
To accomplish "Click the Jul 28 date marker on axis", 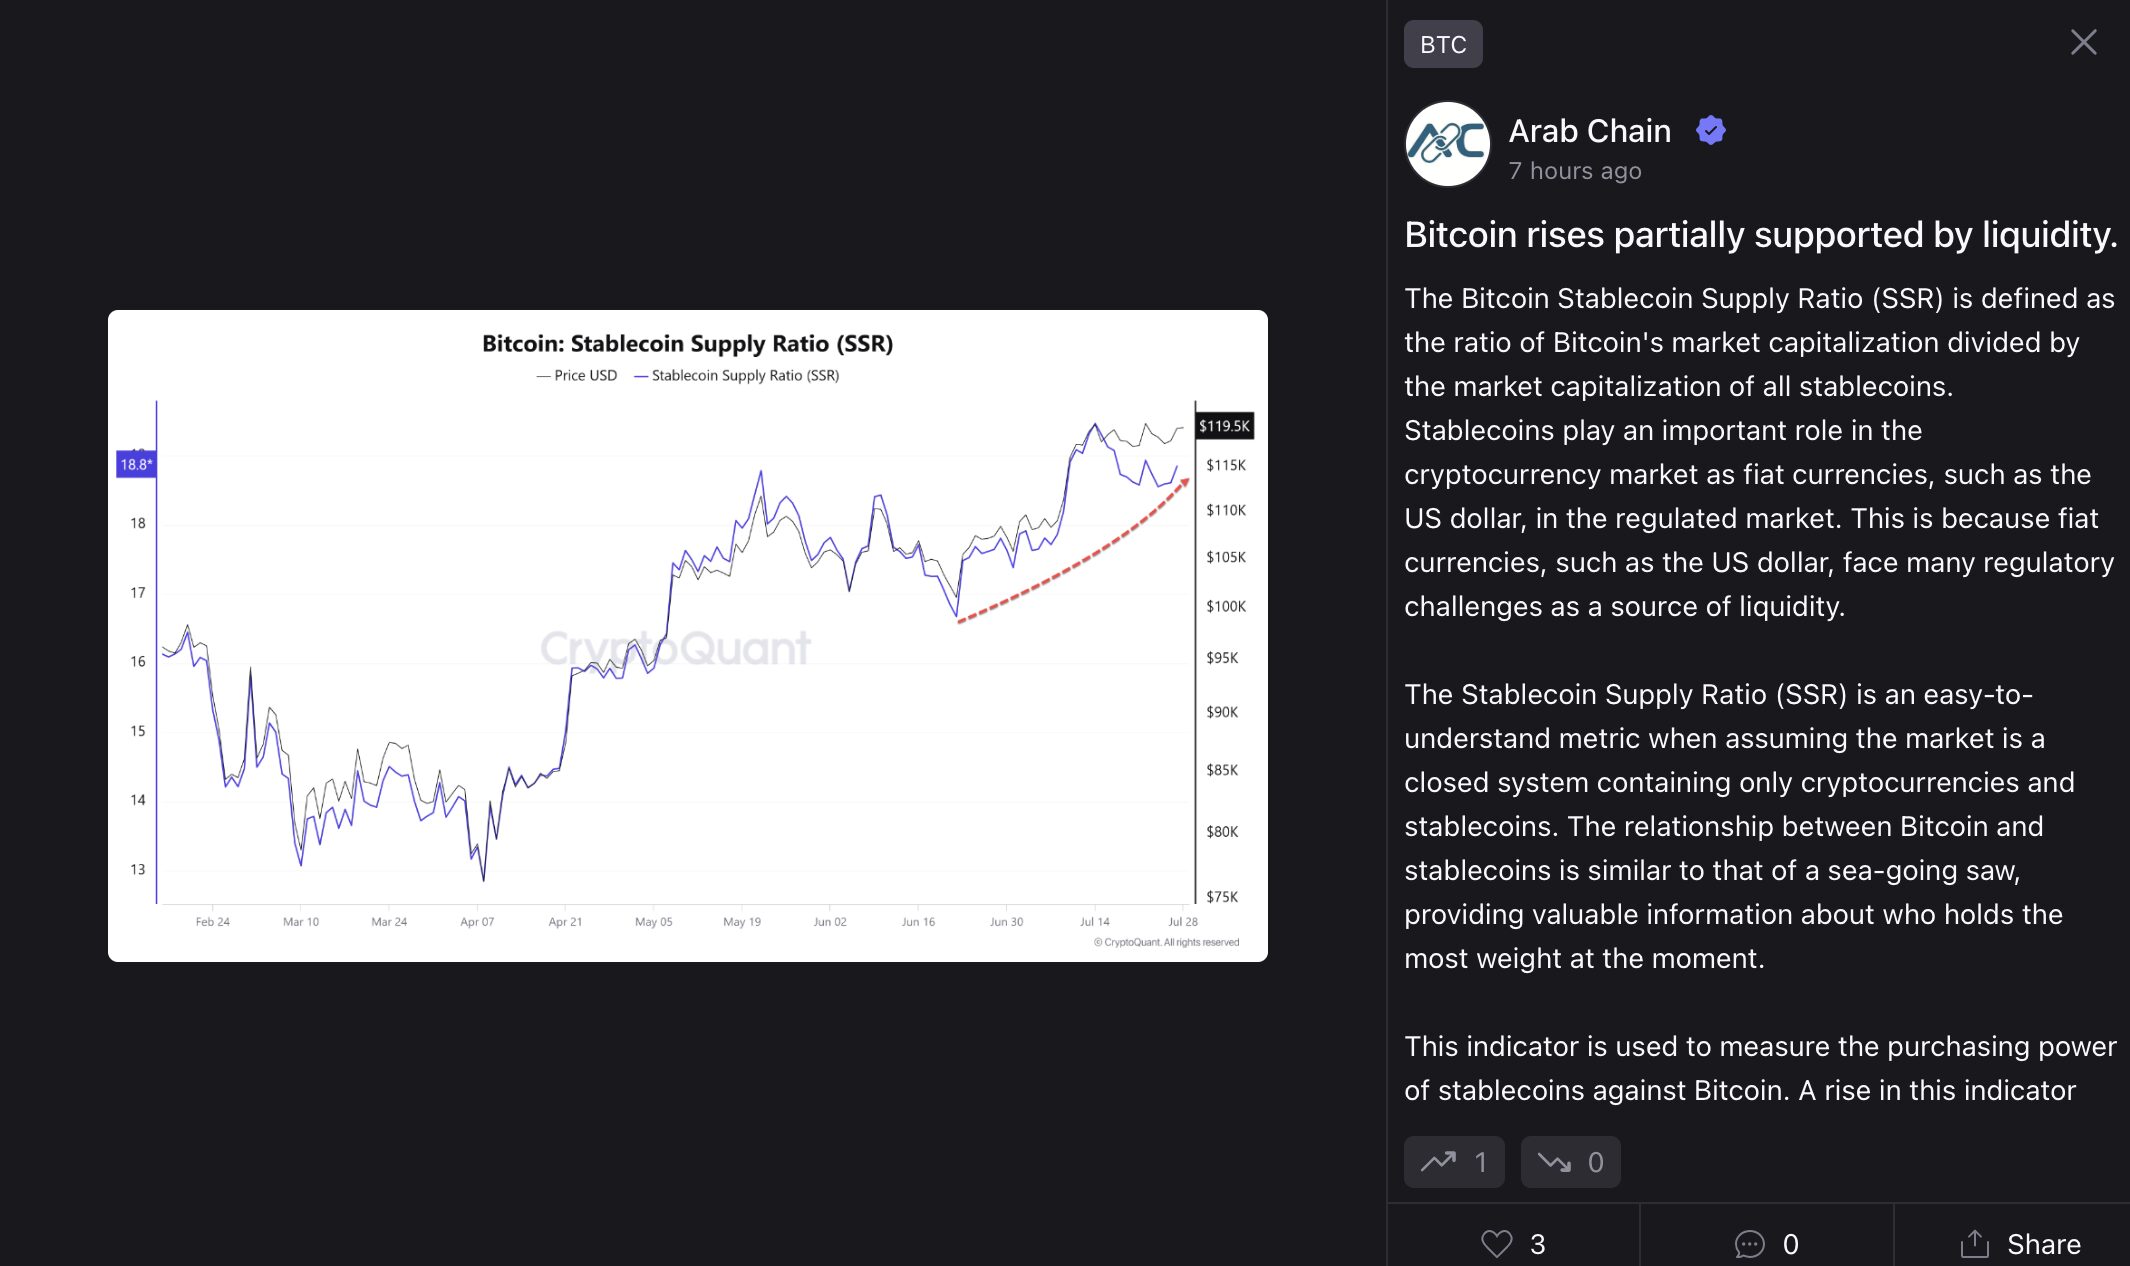I will [x=1183, y=922].
